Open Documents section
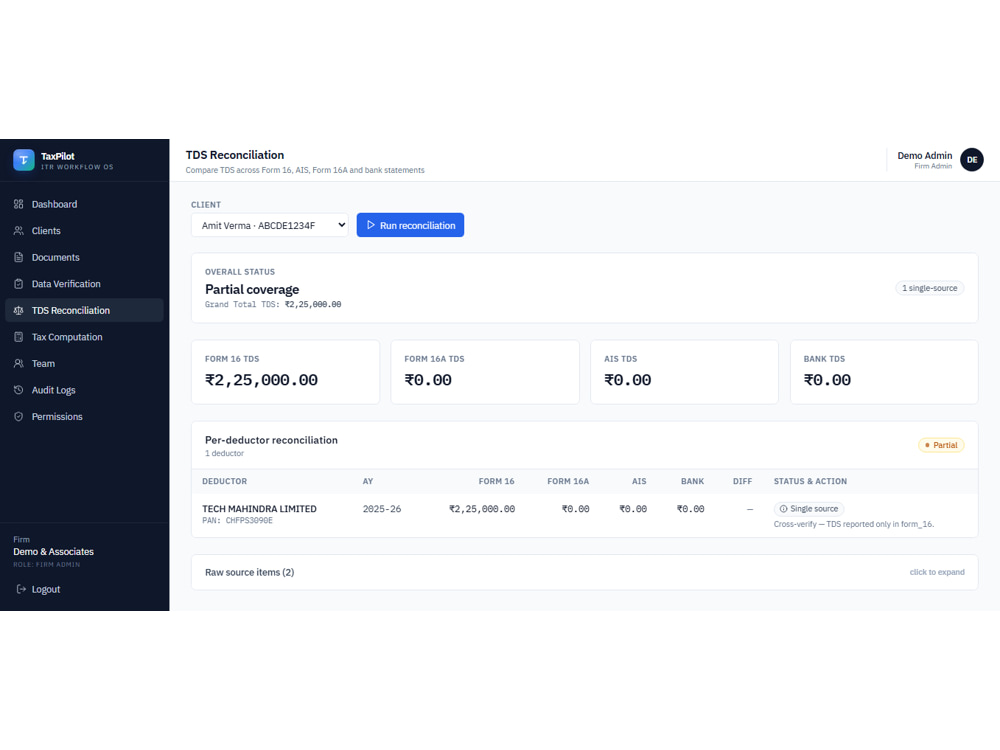This screenshot has height=750, width=1000. tap(84, 258)
